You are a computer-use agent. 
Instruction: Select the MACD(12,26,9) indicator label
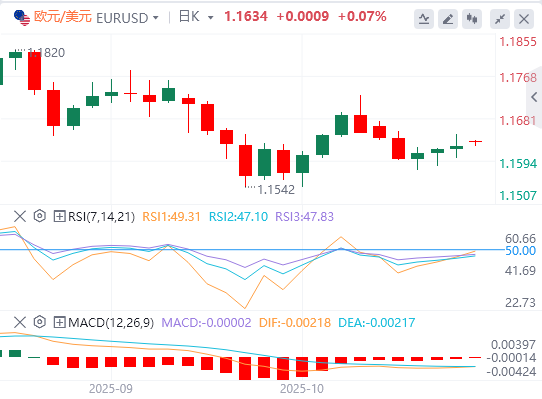tap(111, 322)
